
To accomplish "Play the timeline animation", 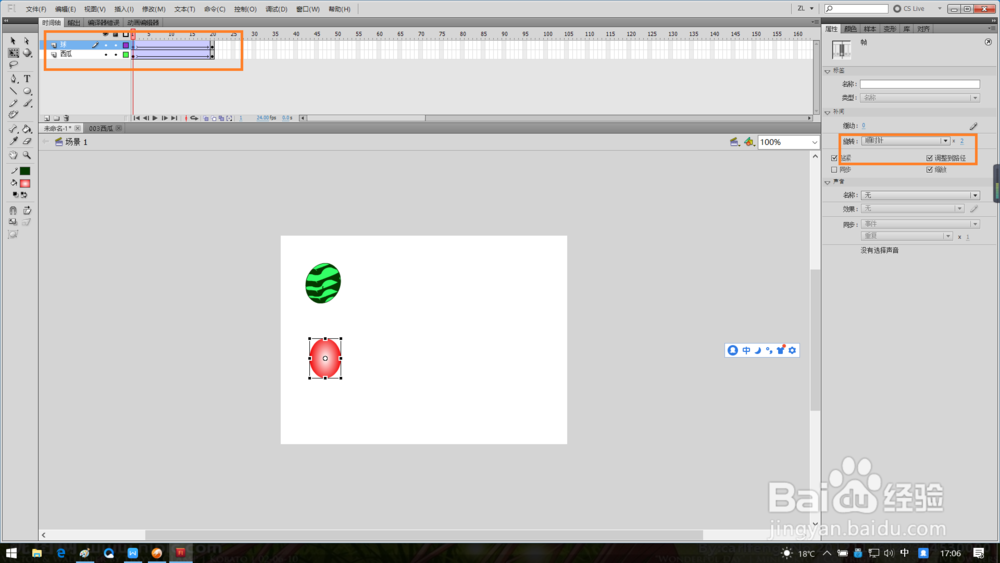I will click(x=154, y=119).
